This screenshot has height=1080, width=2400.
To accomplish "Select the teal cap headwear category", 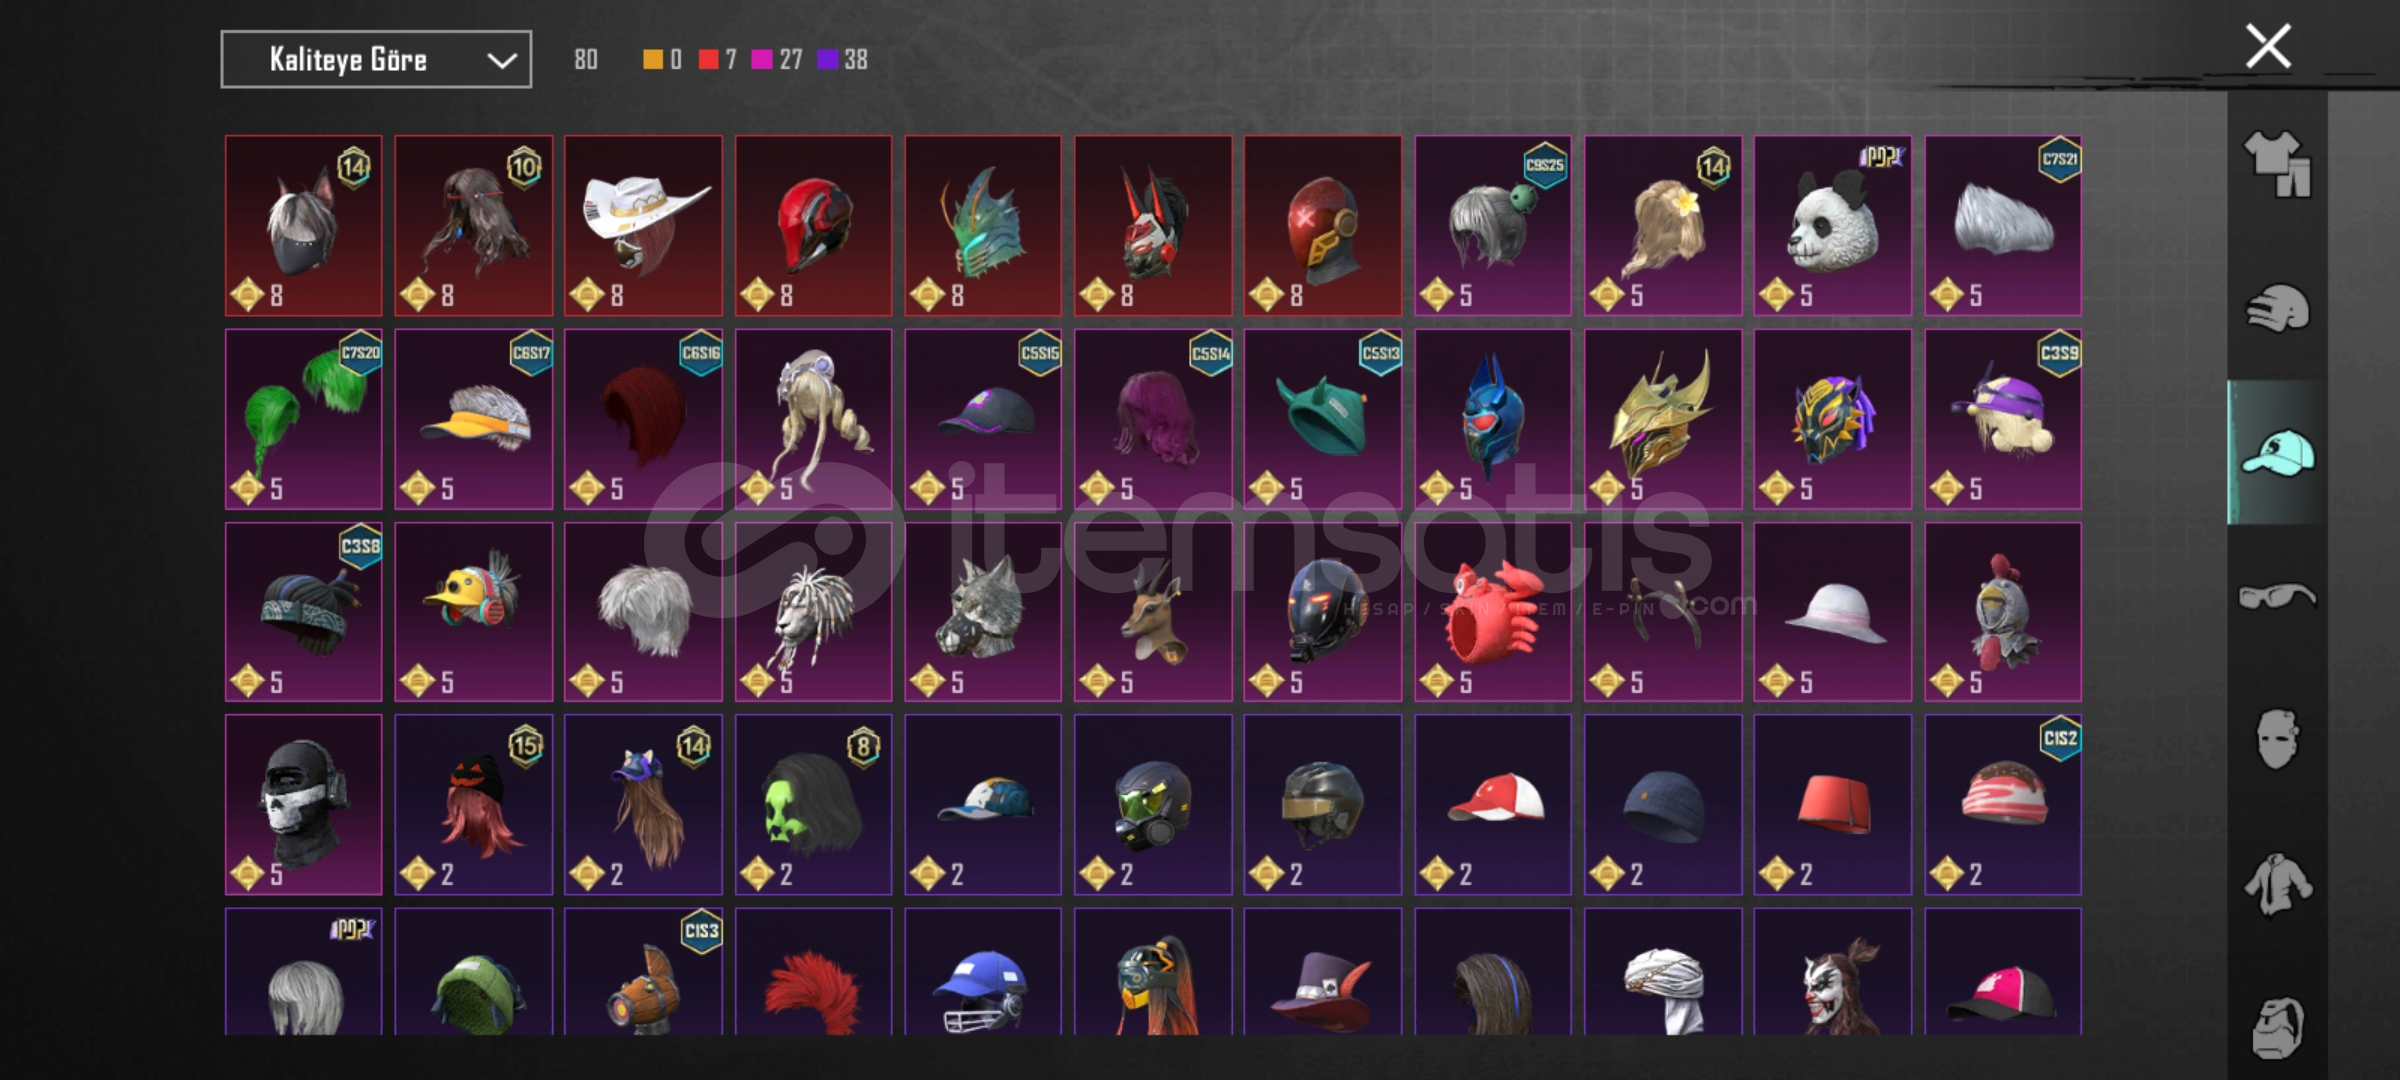I will pyautogui.click(x=2278, y=453).
